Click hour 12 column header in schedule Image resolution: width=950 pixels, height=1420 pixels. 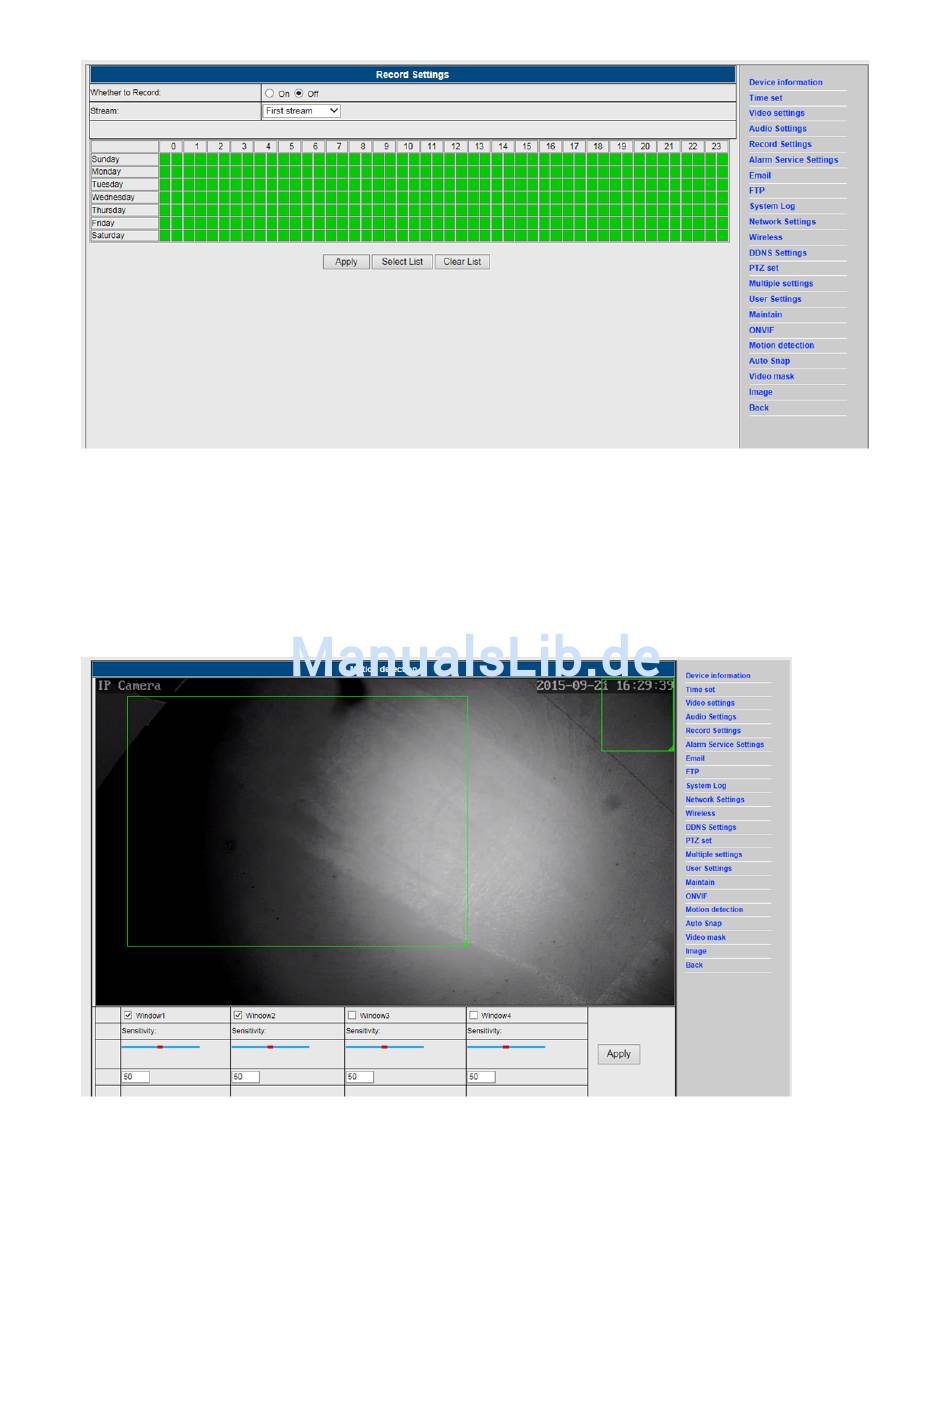455,146
